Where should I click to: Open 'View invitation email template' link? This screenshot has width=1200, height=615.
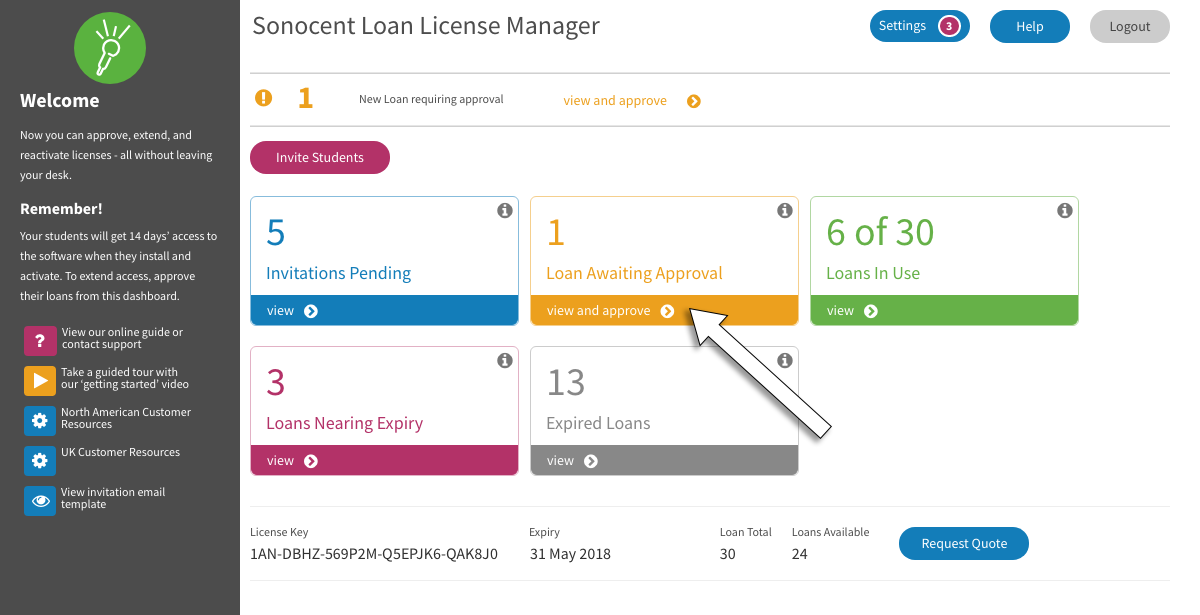pos(113,498)
